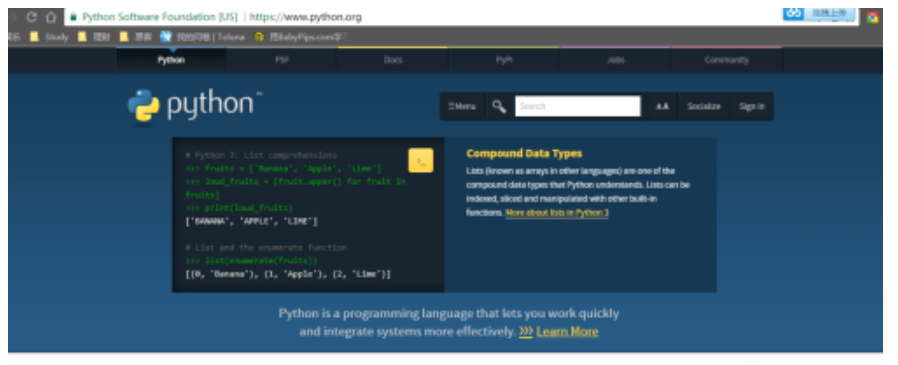
Task: Click the Compound Data Types heading
Action: point(524,154)
